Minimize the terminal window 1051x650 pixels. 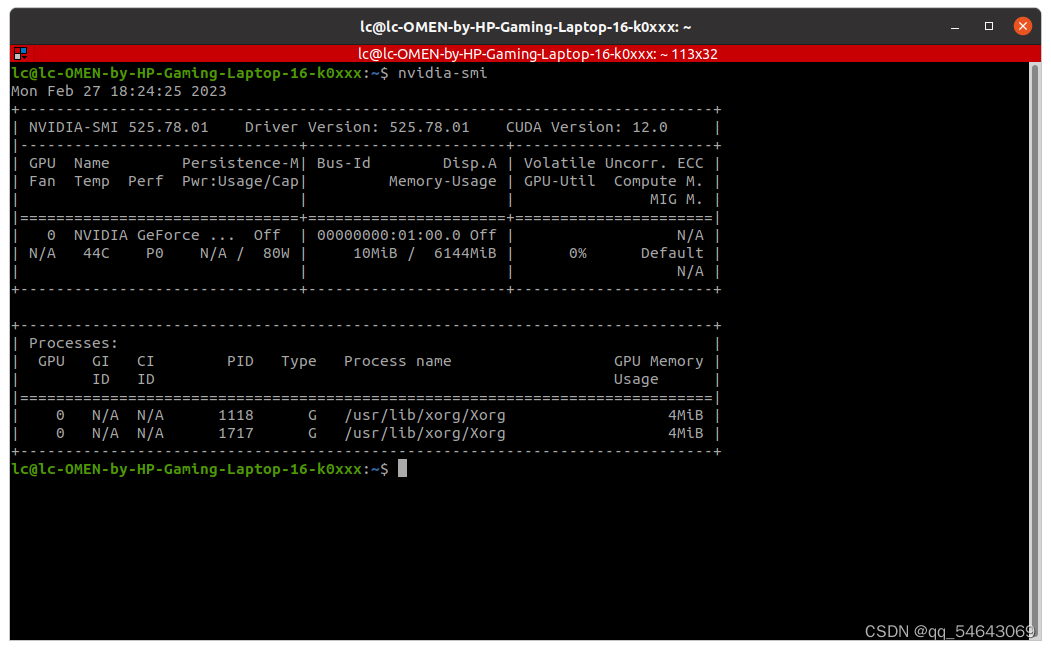tap(955, 27)
